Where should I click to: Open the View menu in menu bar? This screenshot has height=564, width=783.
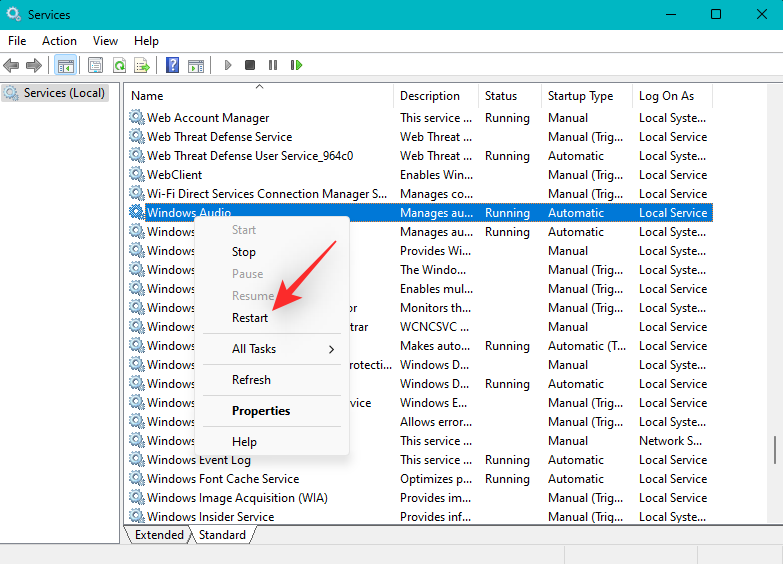click(105, 41)
